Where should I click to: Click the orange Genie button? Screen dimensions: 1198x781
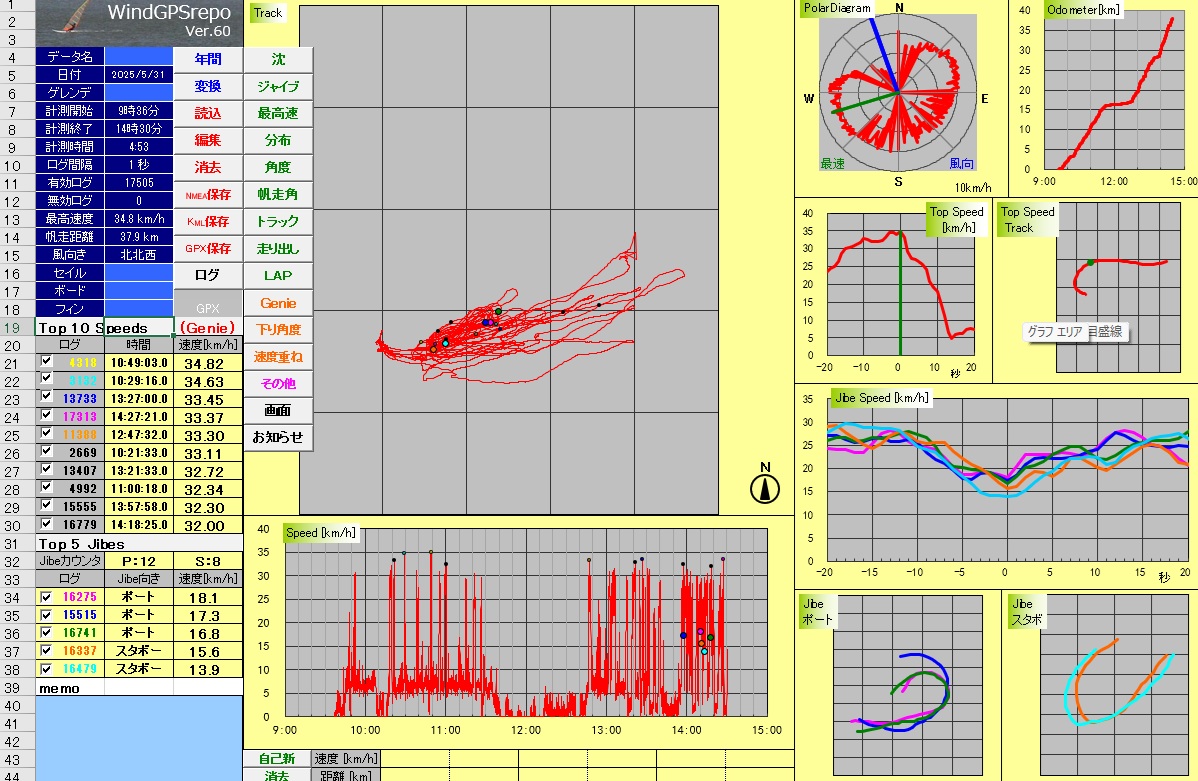click(278, 303)
